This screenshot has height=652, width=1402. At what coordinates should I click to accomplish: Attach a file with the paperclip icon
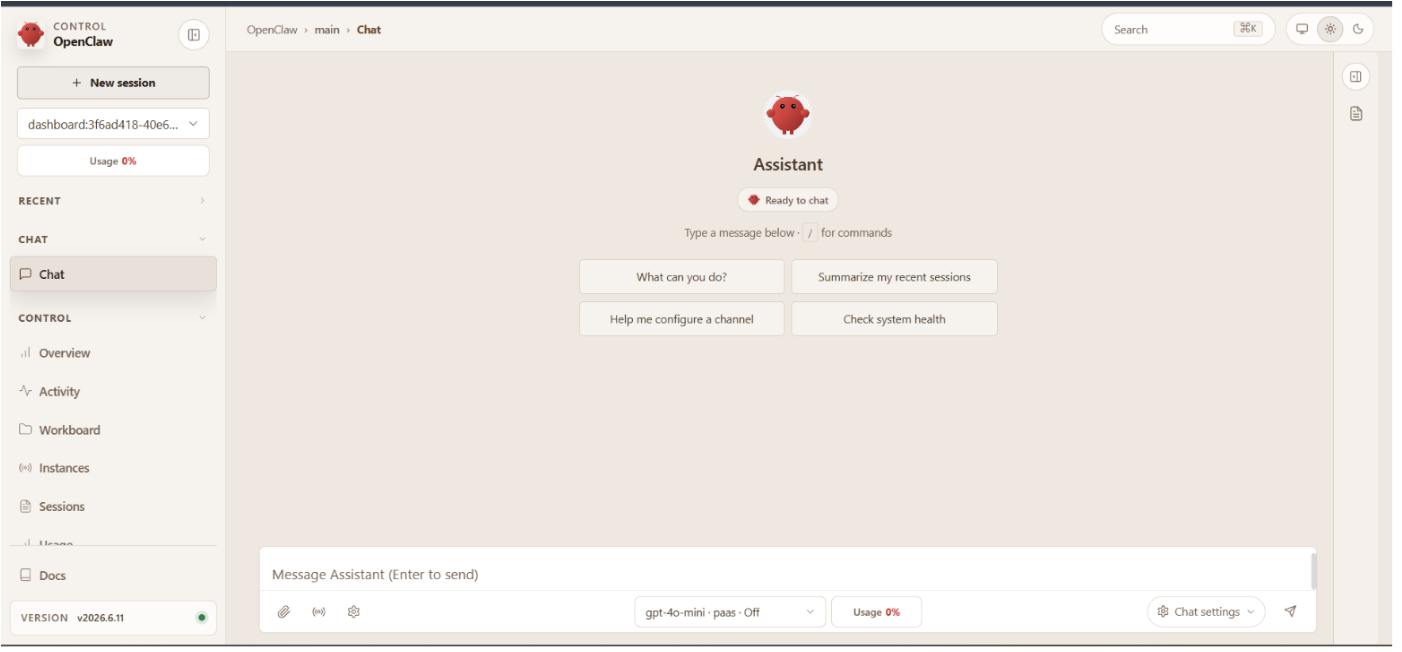pyautogui.click(x=284, y=612)
